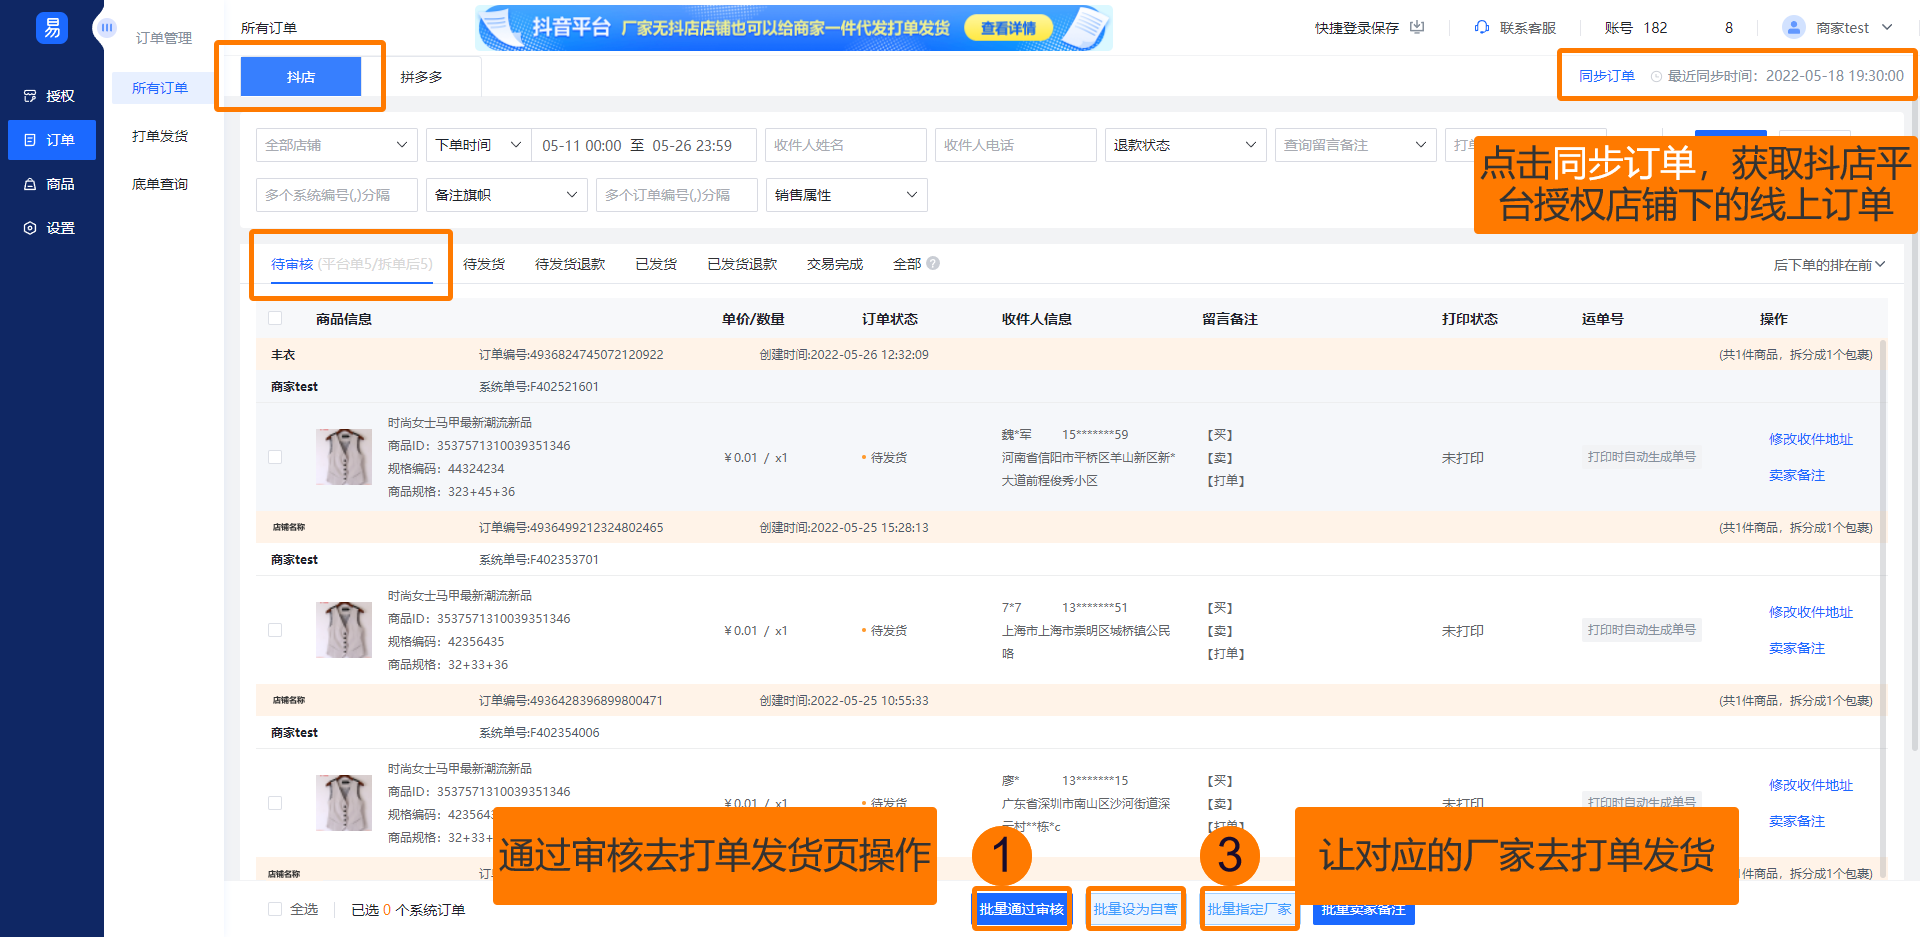The image size is (1920, 937).
Task: Click 查看详情 on the banner
Action: 1008,28
